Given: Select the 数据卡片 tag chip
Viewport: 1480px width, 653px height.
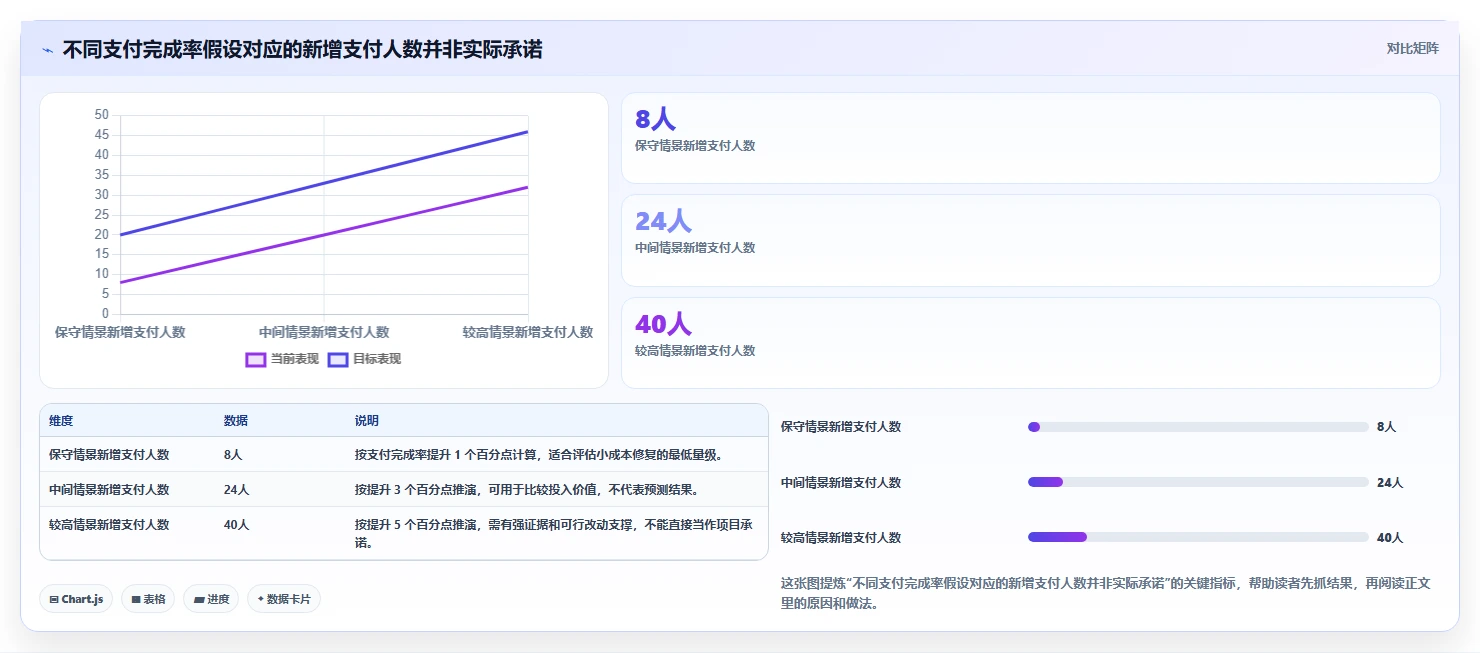Looking at the screenshot, I should (x=284, y=599).
